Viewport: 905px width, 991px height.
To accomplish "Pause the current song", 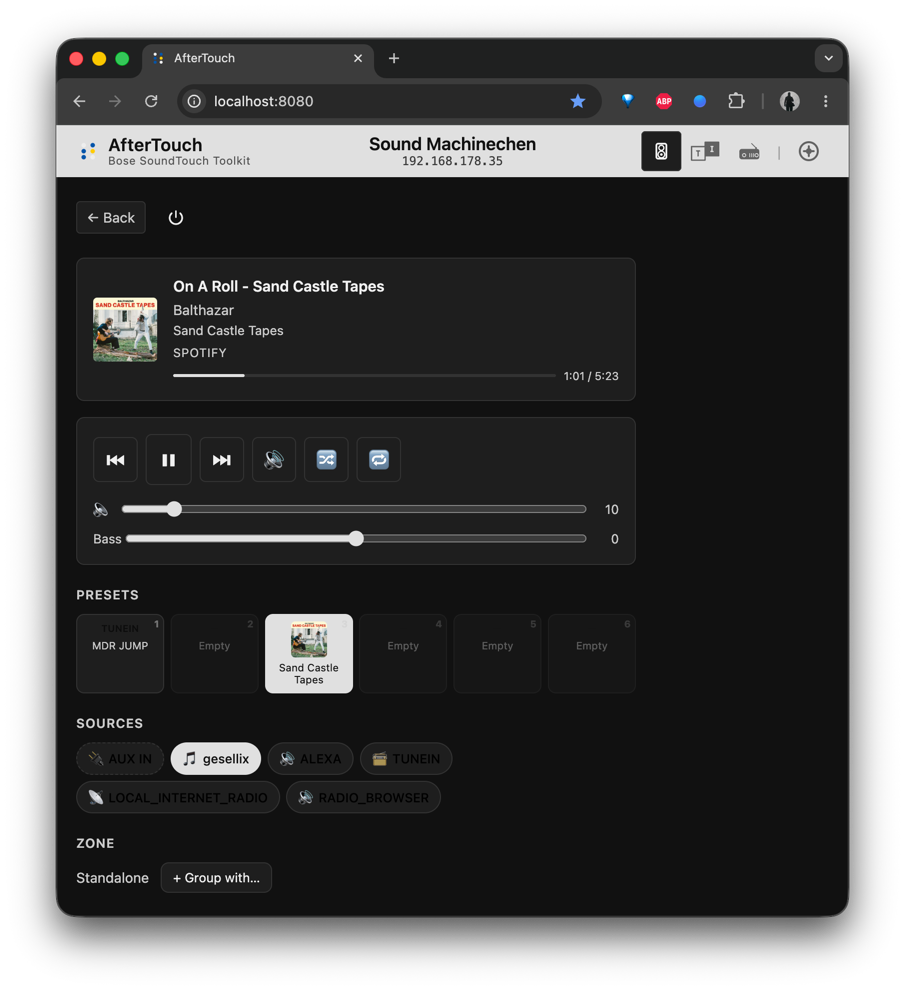I will tap(168, 459).
